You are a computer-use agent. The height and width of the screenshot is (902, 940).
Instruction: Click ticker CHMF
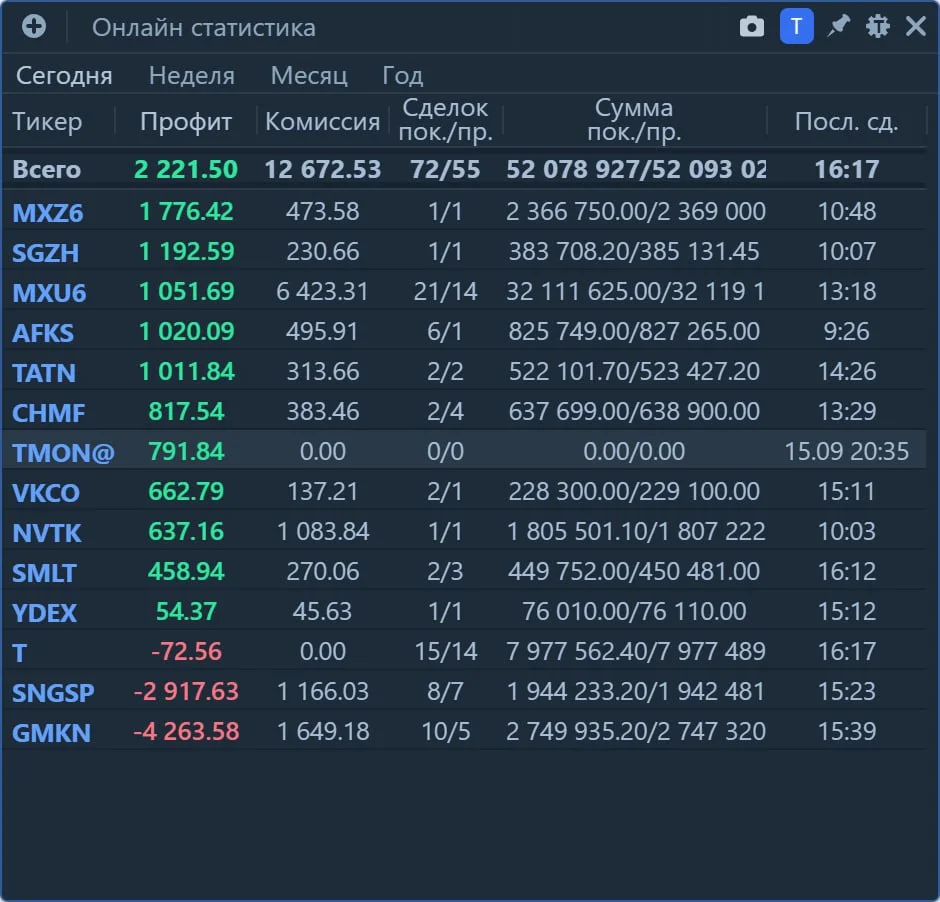tap(49, 412)
